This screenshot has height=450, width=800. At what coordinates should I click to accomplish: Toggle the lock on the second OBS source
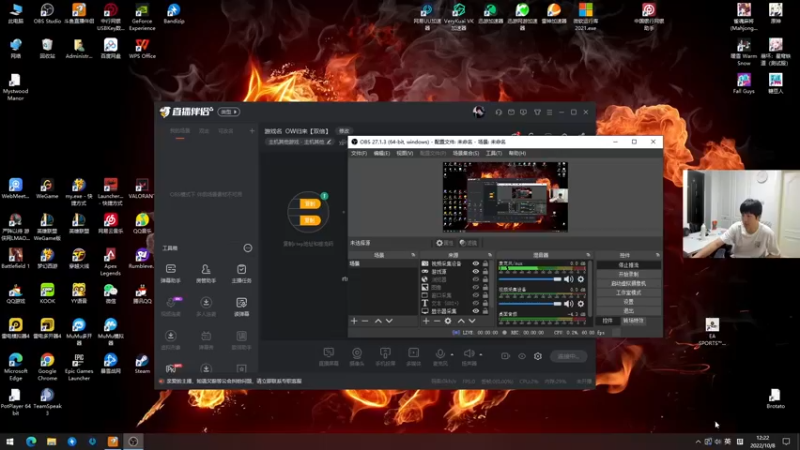pyautogui.click(x=485, y=272)
